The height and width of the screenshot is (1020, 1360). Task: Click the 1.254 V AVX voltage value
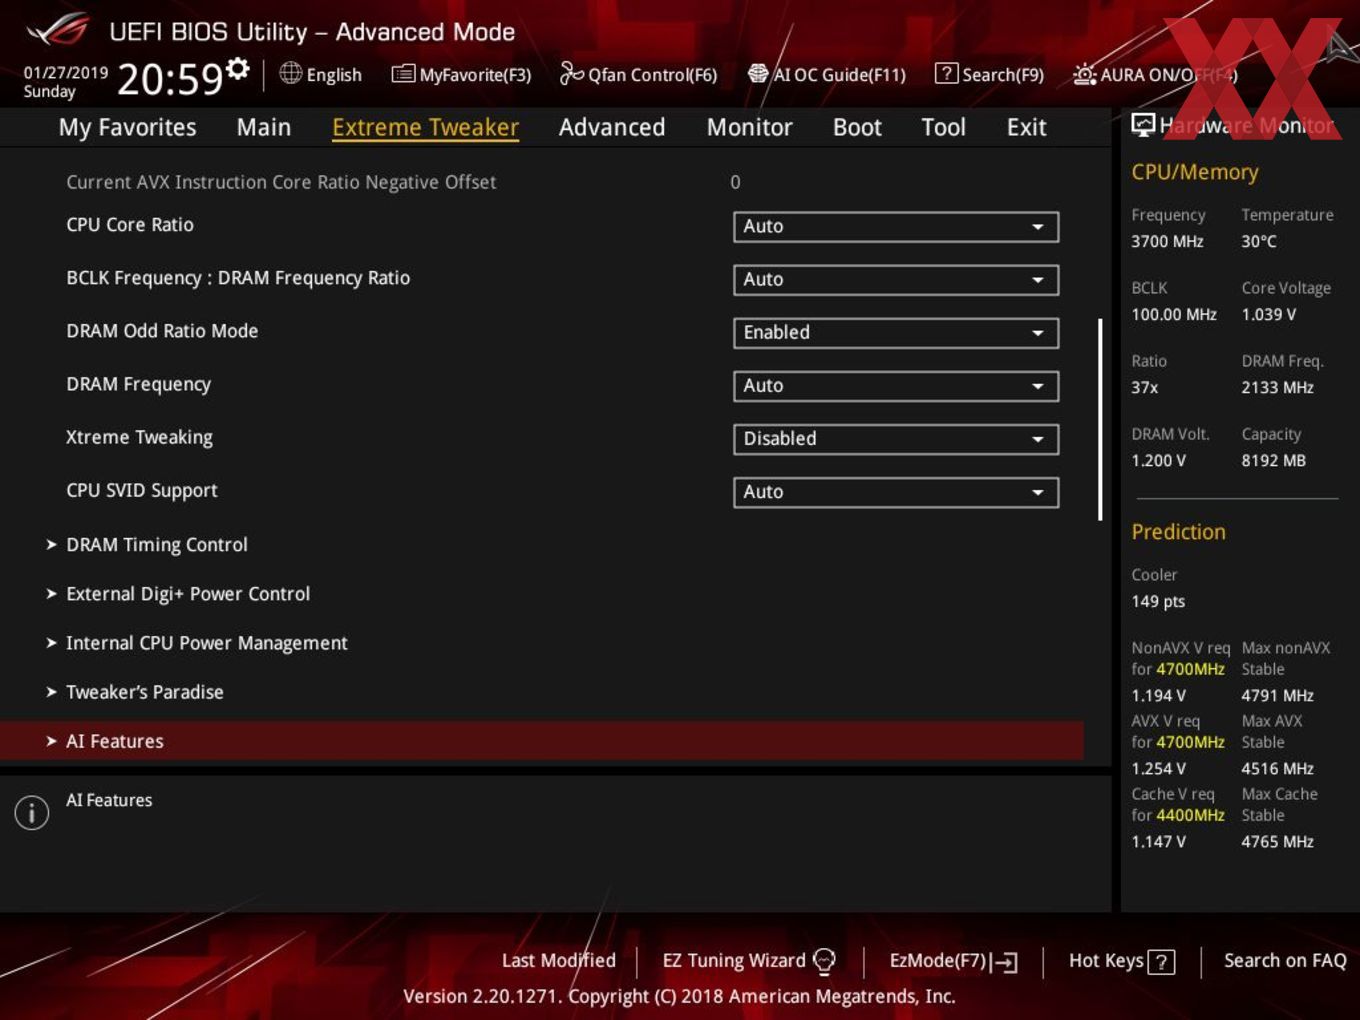[1158, 768]
